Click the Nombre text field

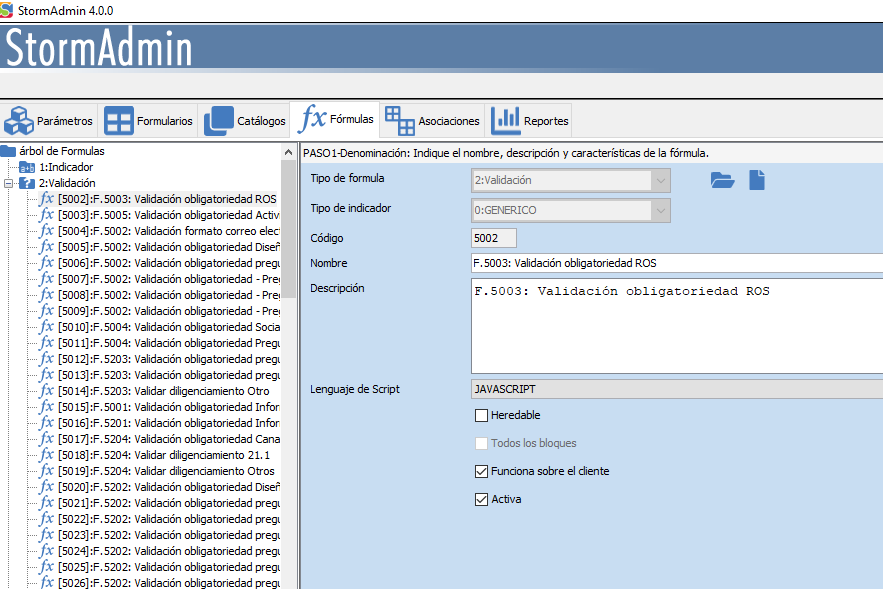(x=676, y=263)
